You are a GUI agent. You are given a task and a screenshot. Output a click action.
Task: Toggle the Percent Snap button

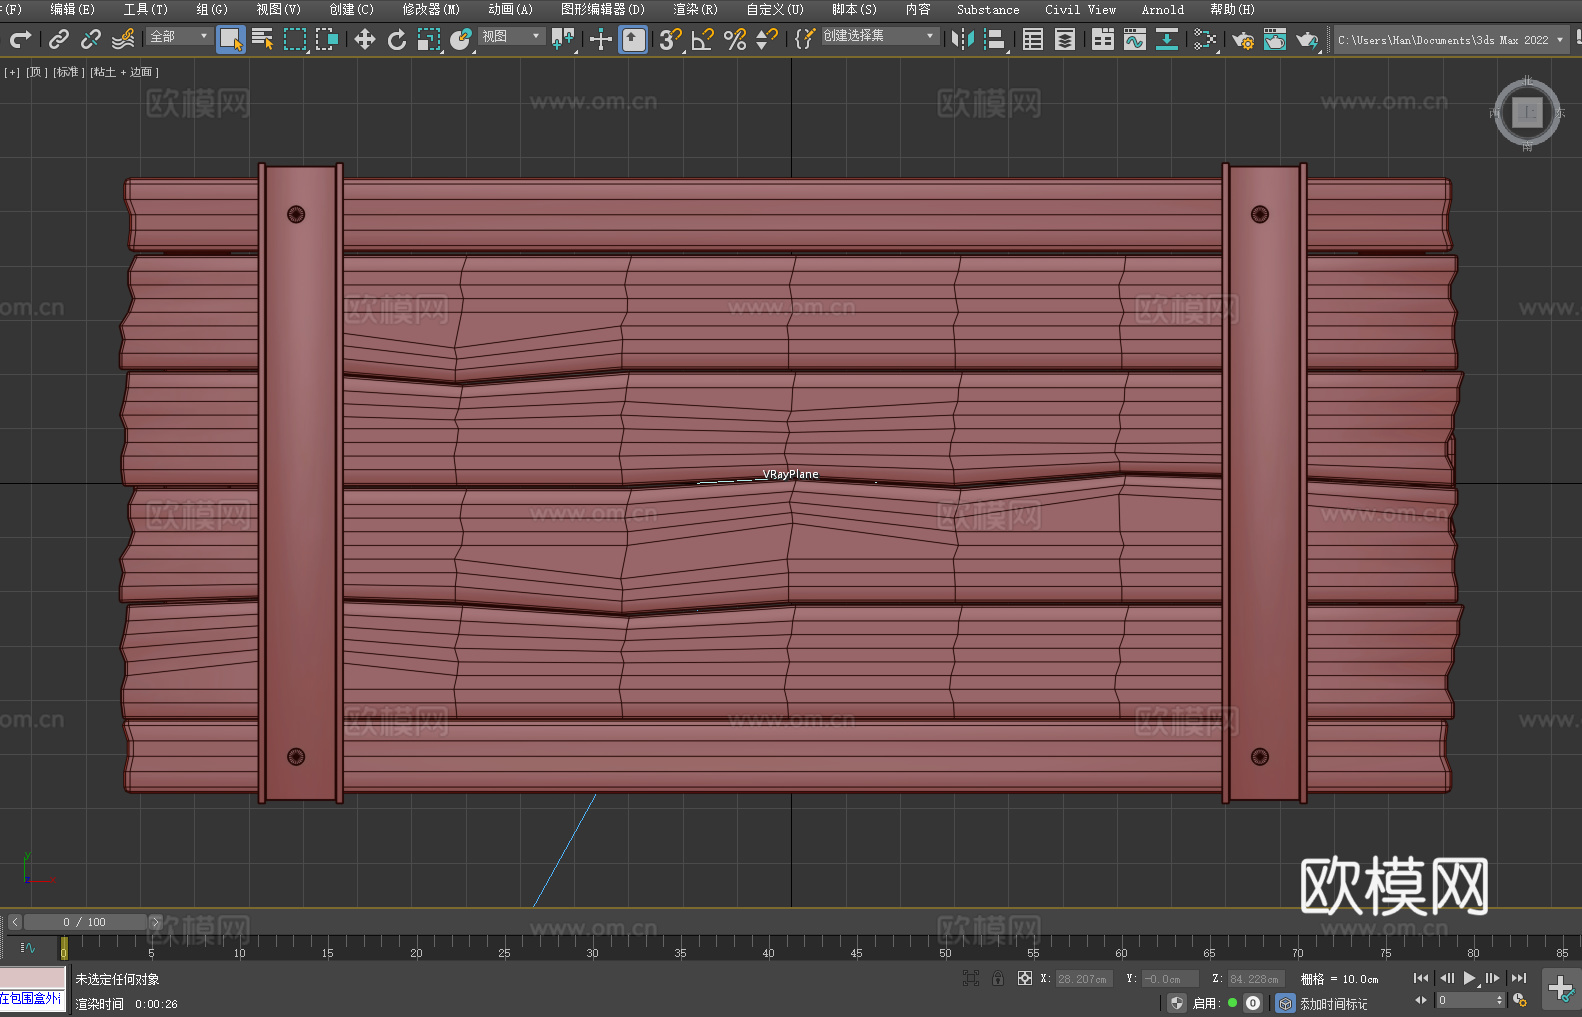pyautogui.click(x=735, y=39)
